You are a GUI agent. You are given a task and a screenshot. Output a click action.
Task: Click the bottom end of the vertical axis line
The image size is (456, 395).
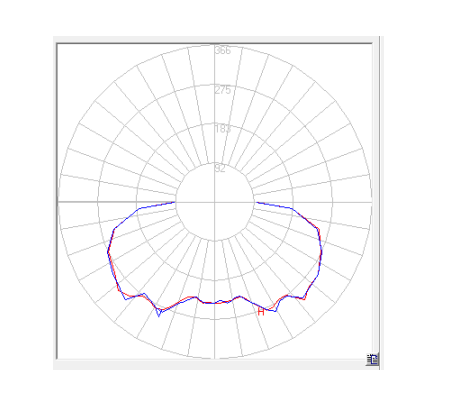tap(215, 357)
